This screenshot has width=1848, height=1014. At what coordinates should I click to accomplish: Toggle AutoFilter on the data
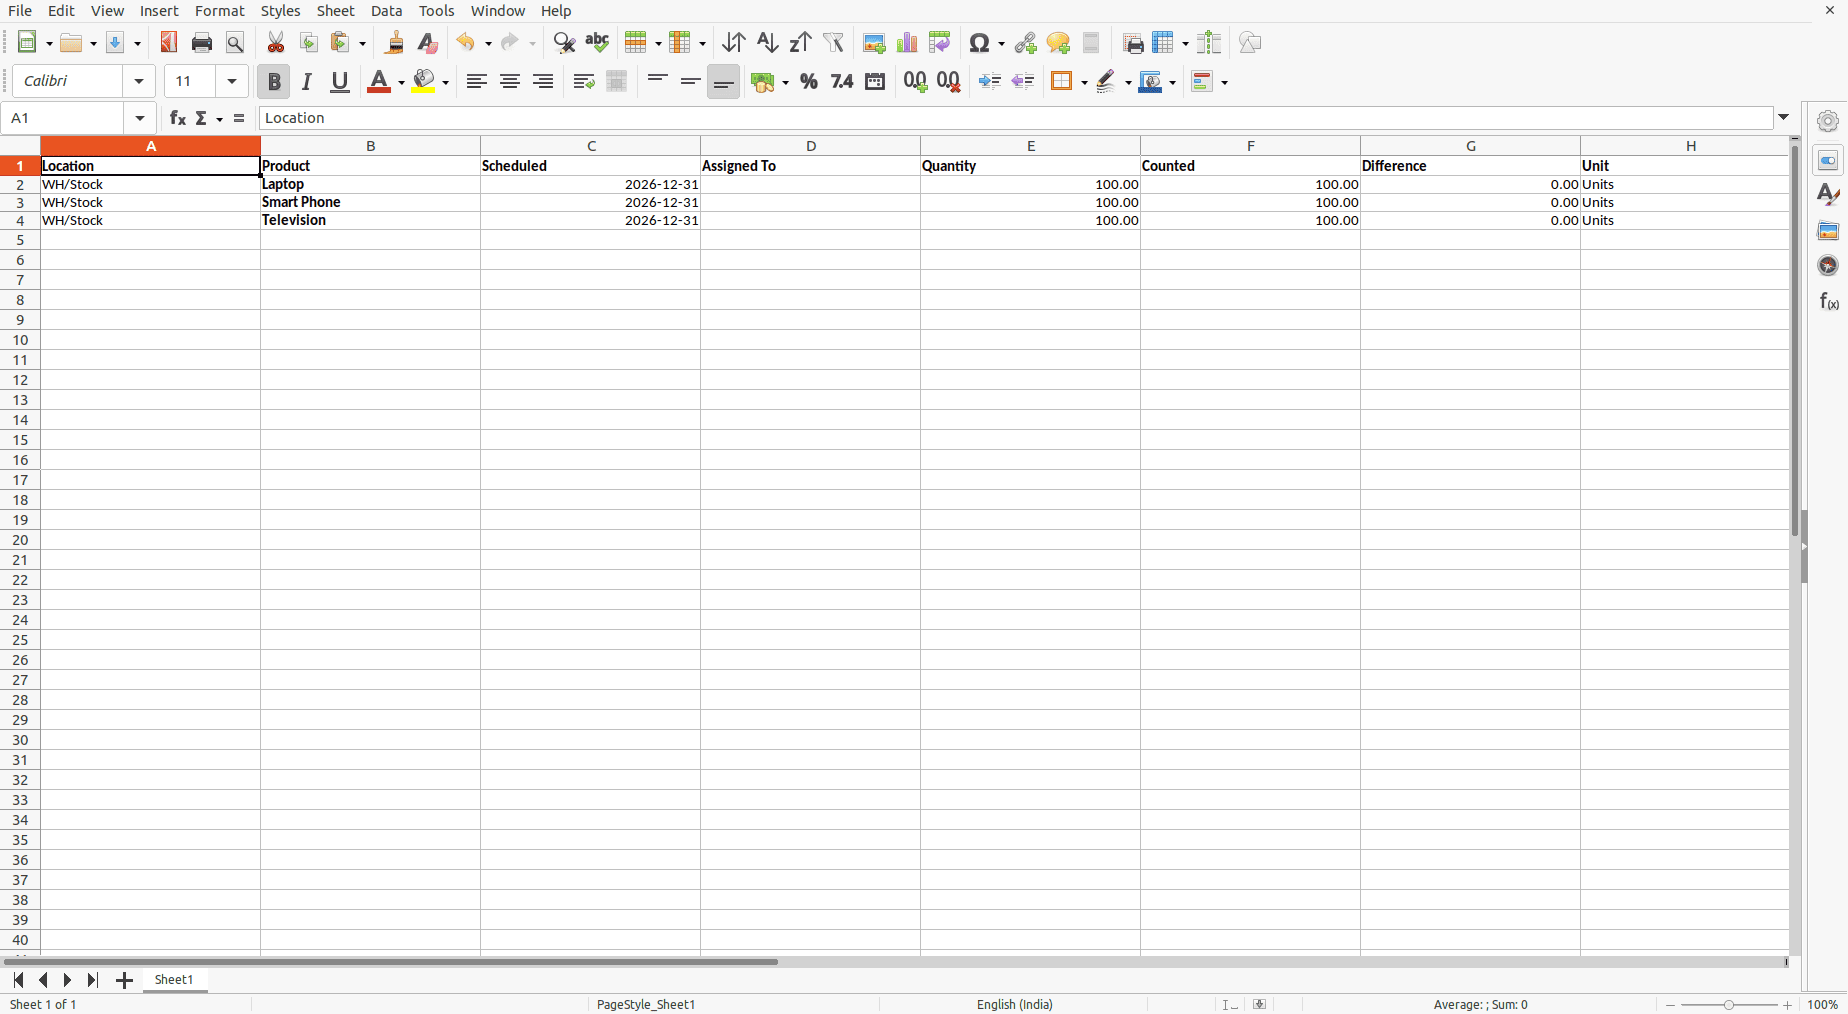(834, 43)
